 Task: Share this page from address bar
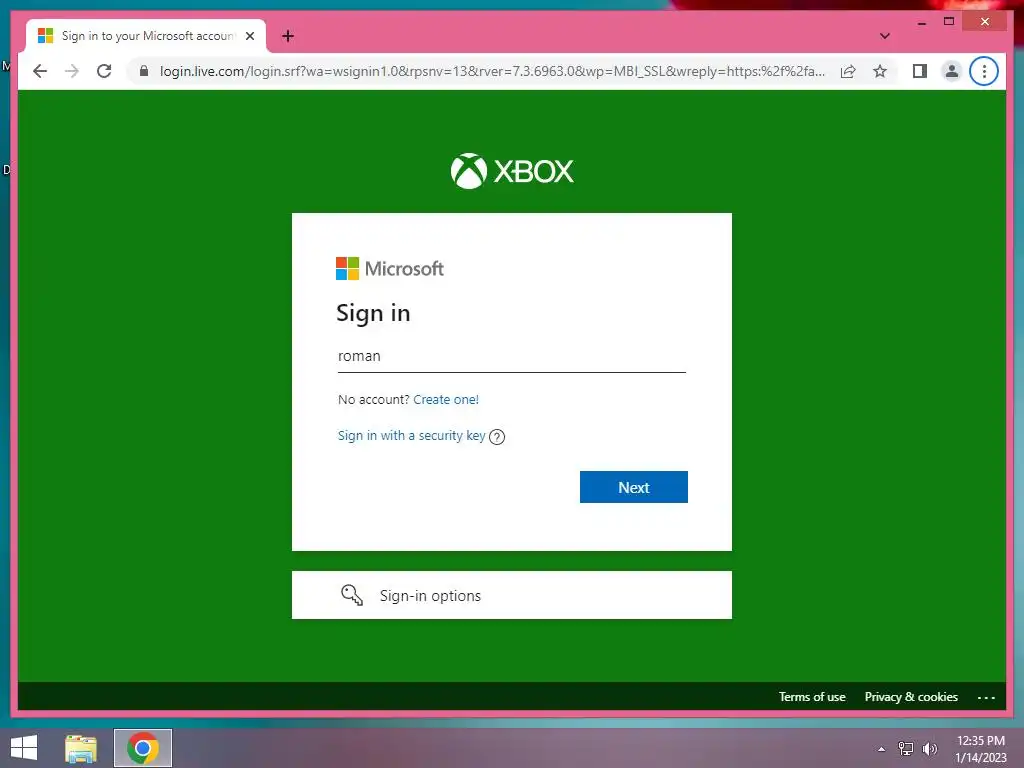tap(848, 71)
